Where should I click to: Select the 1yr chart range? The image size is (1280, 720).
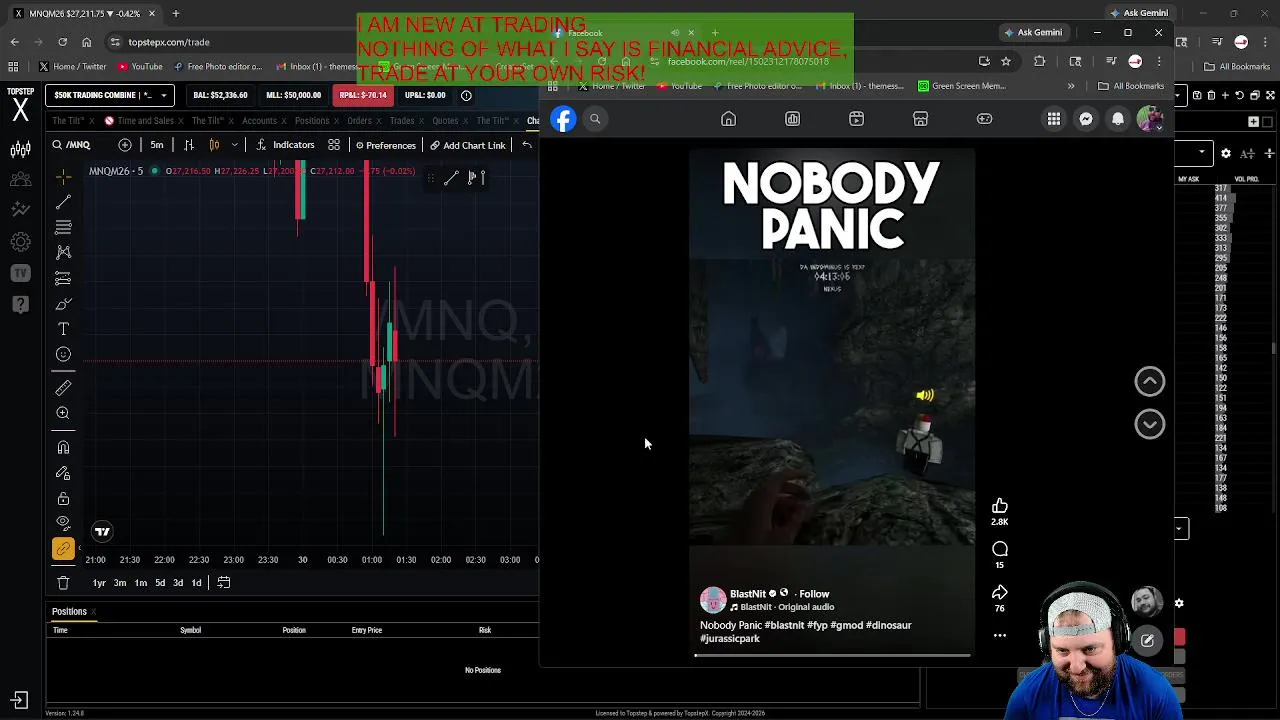99,583
